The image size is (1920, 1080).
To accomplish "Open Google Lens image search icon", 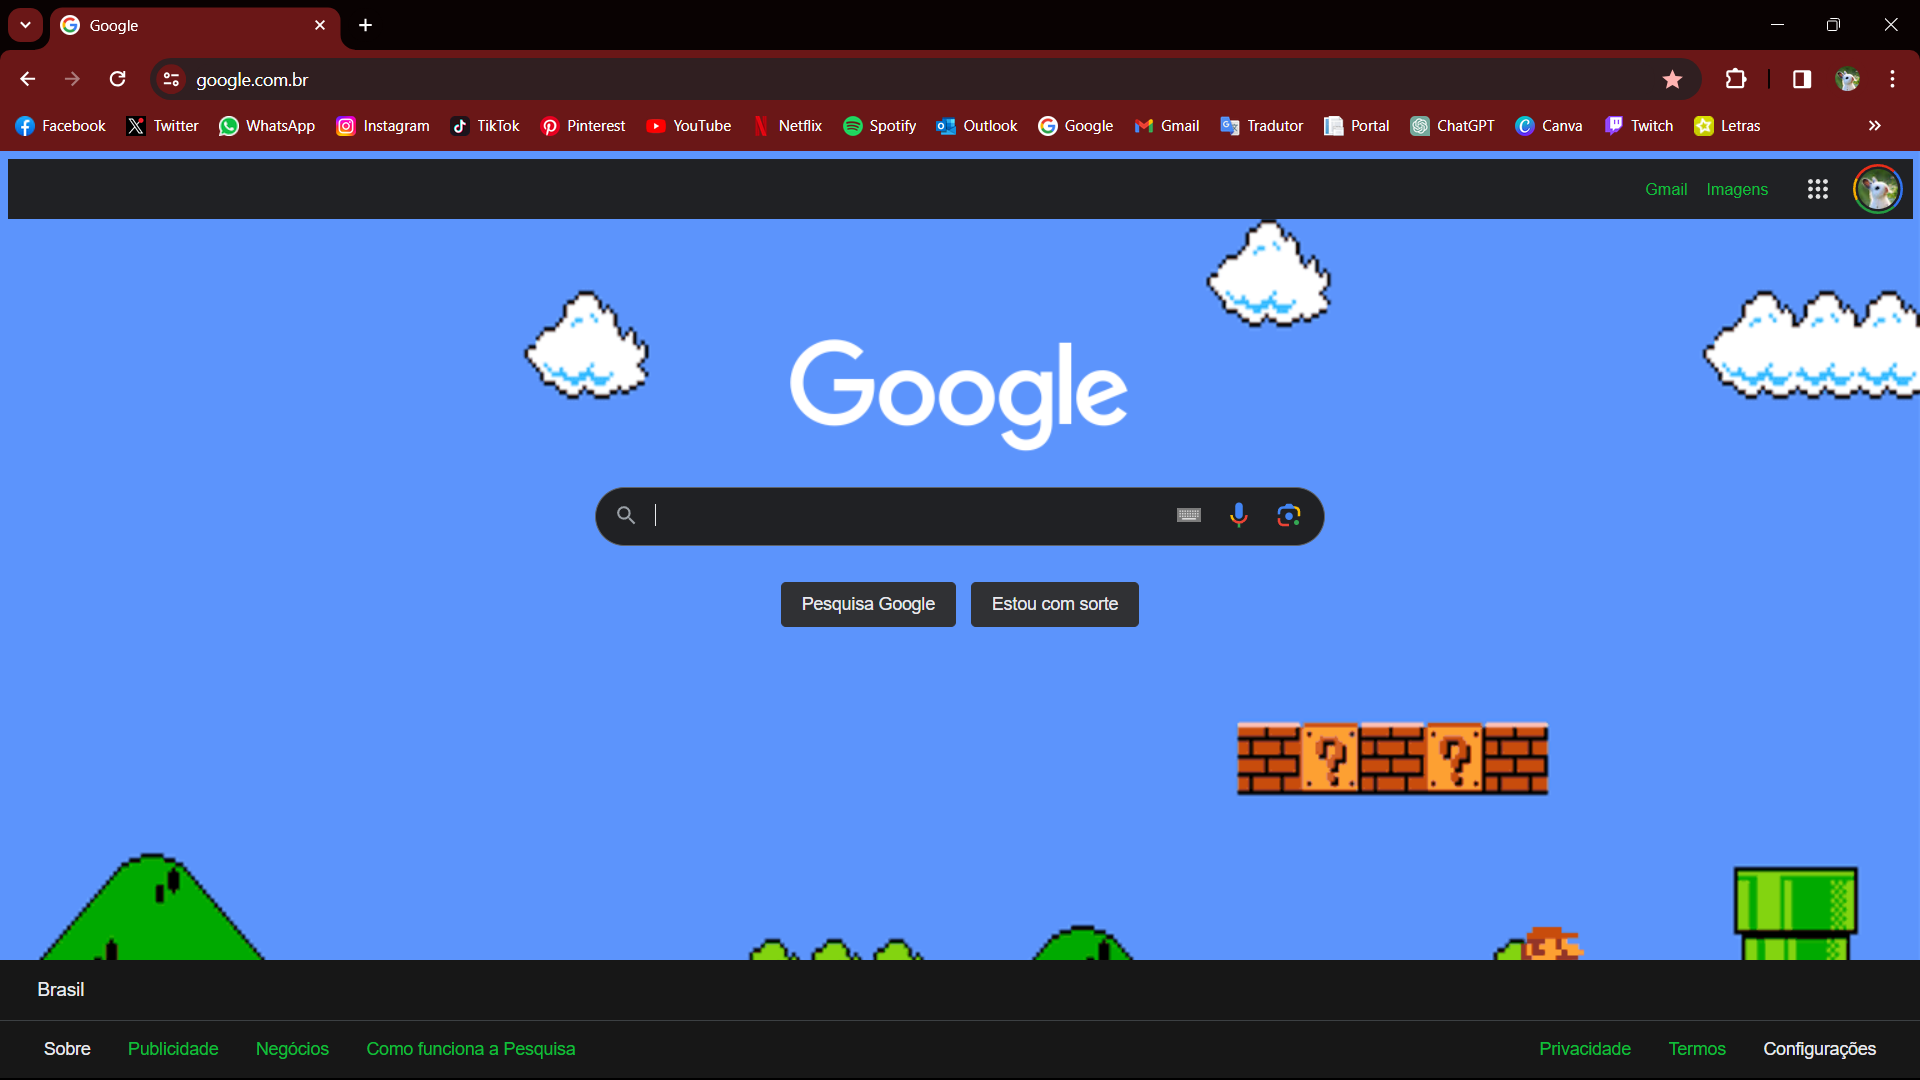I will (1288, 515).
